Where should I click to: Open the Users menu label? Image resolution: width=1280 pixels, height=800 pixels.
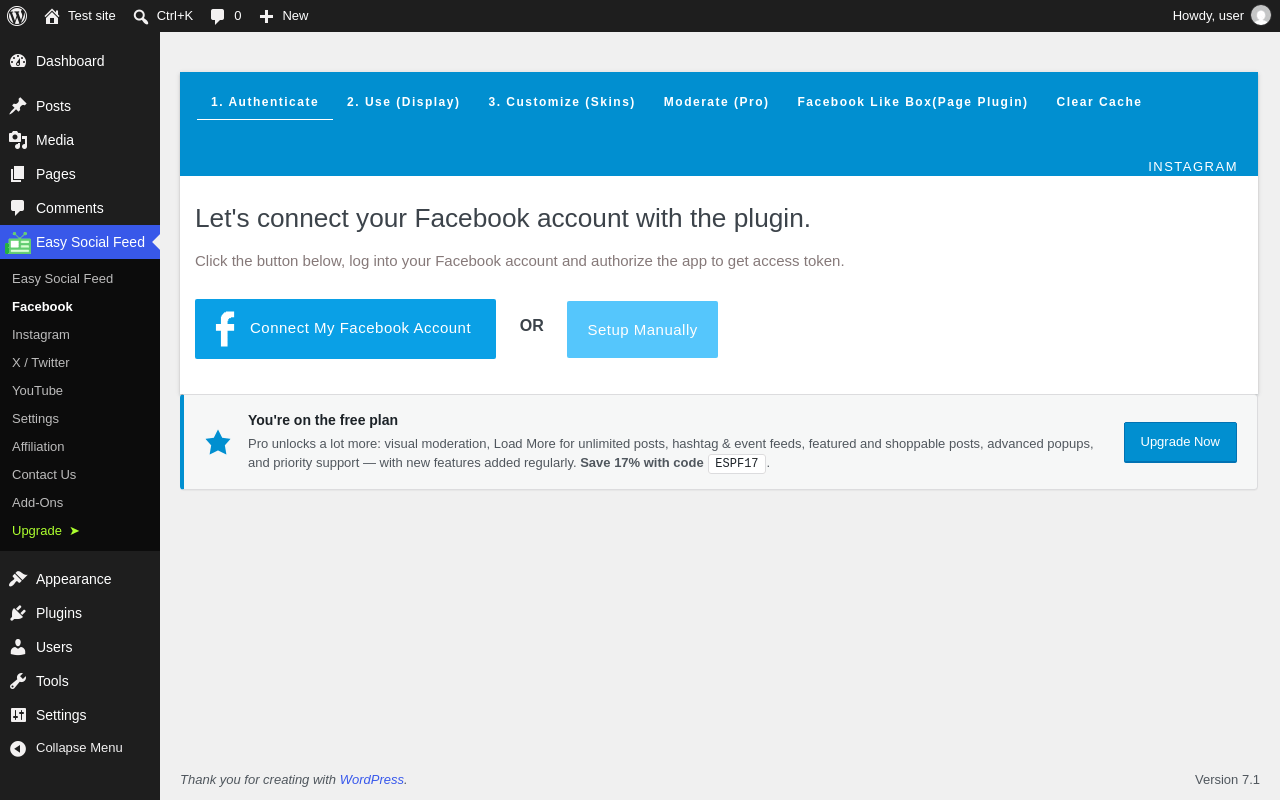pos(54,647)
